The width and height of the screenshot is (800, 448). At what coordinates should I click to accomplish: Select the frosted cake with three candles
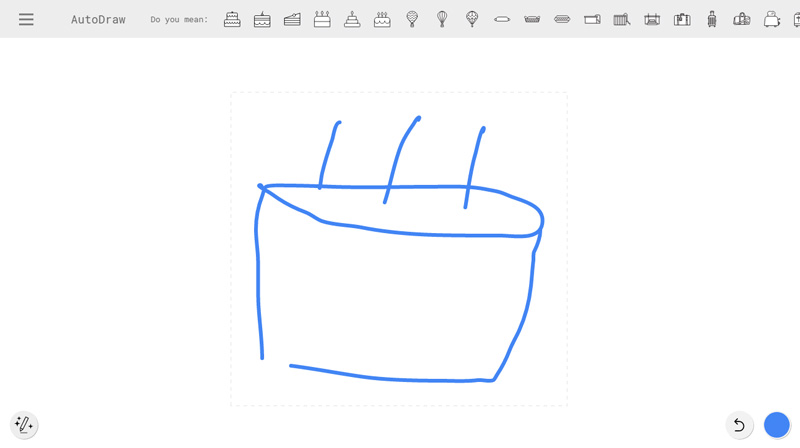382,19
